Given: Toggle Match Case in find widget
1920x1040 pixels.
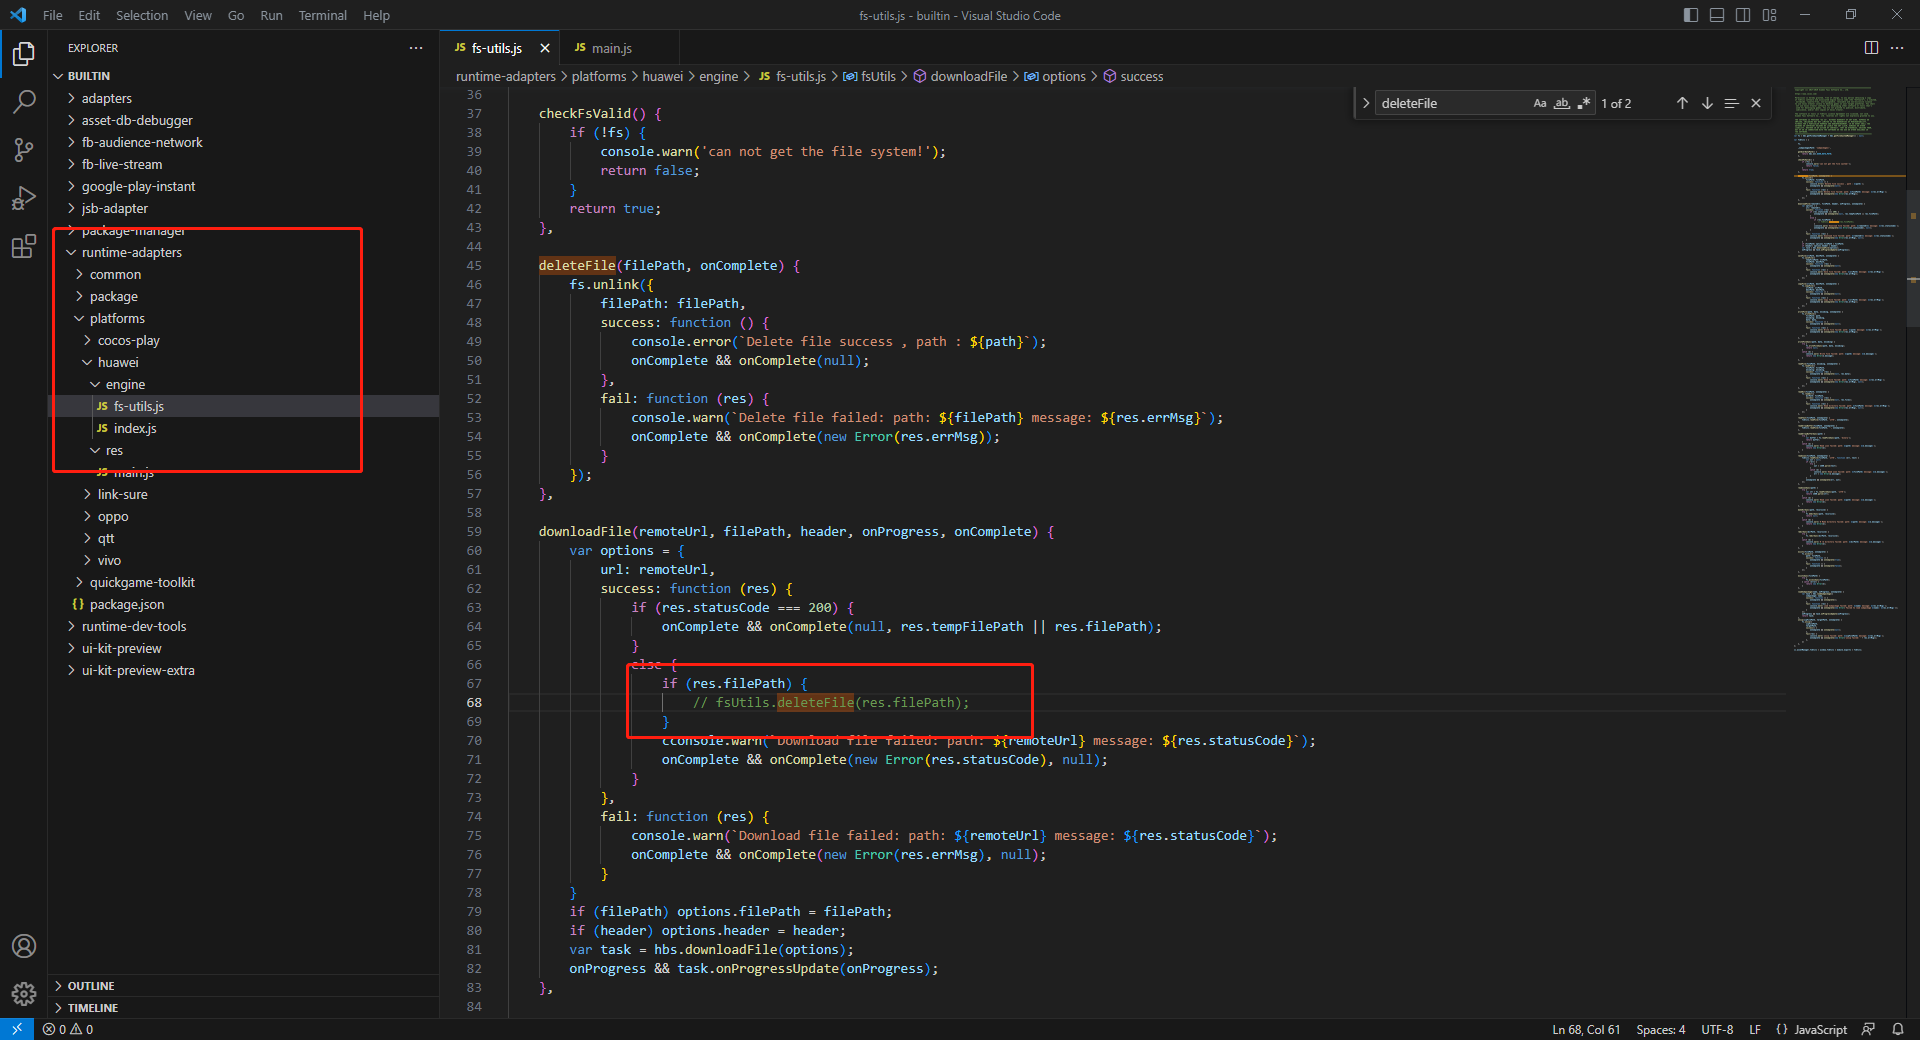Looking at the screenshot, I should point(1540,103).
